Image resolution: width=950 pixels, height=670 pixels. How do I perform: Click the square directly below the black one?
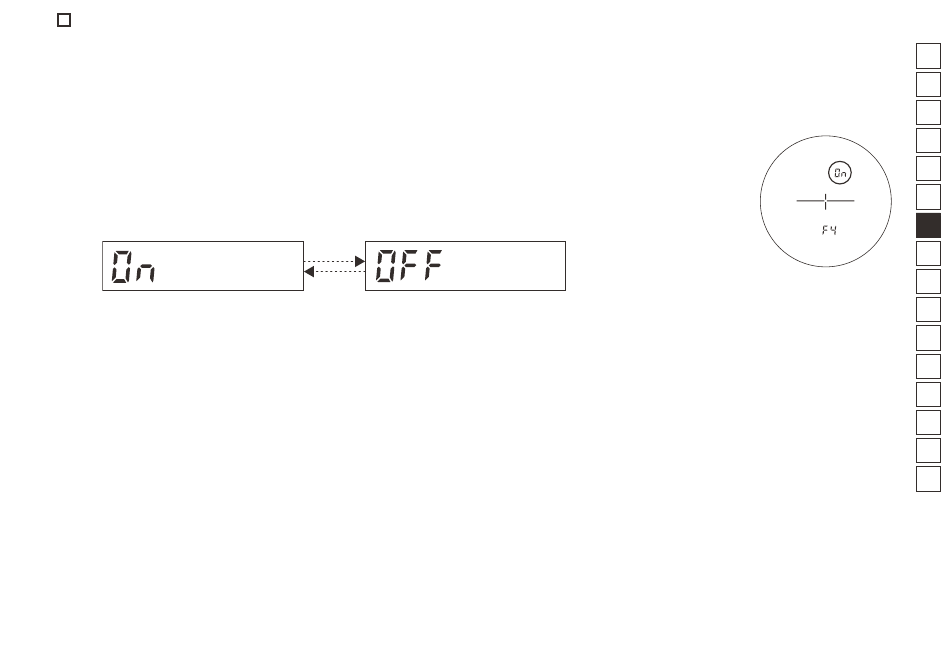(928, 253)
